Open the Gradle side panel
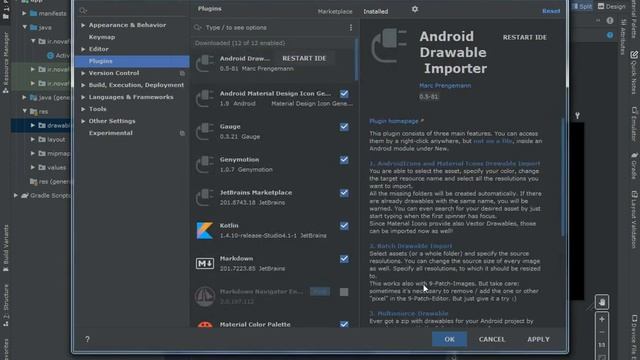Image resolution: width=640 pixels, height=360 pixels. [x=634, y=166]
